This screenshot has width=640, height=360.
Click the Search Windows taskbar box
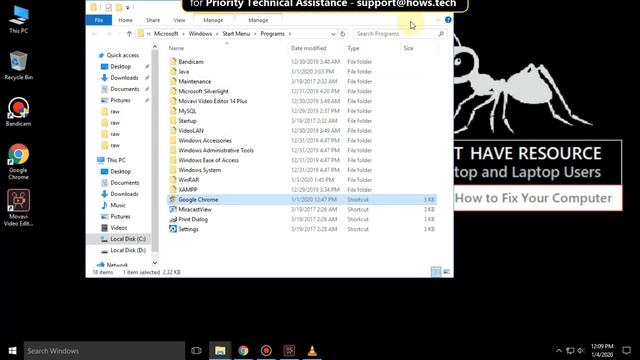pyautogui.click(x=104, y=351)
